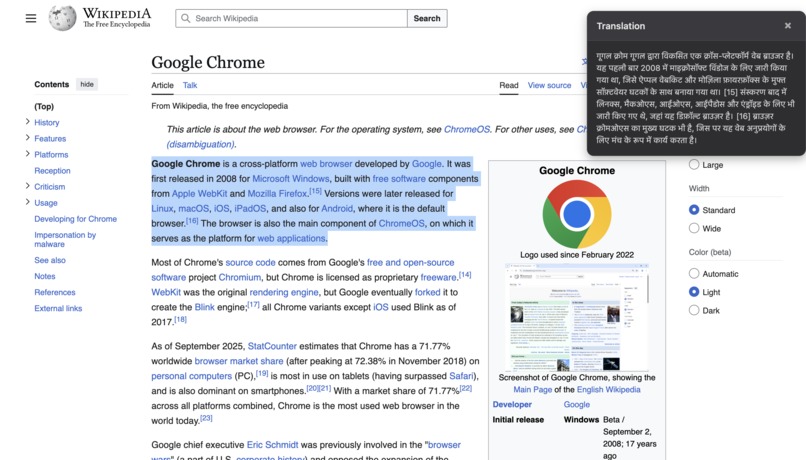Image resolution: width=806 pixels, height=460 pixels.
Task: Open the Mozilla Firefox link
Action: tap(277, 194)
